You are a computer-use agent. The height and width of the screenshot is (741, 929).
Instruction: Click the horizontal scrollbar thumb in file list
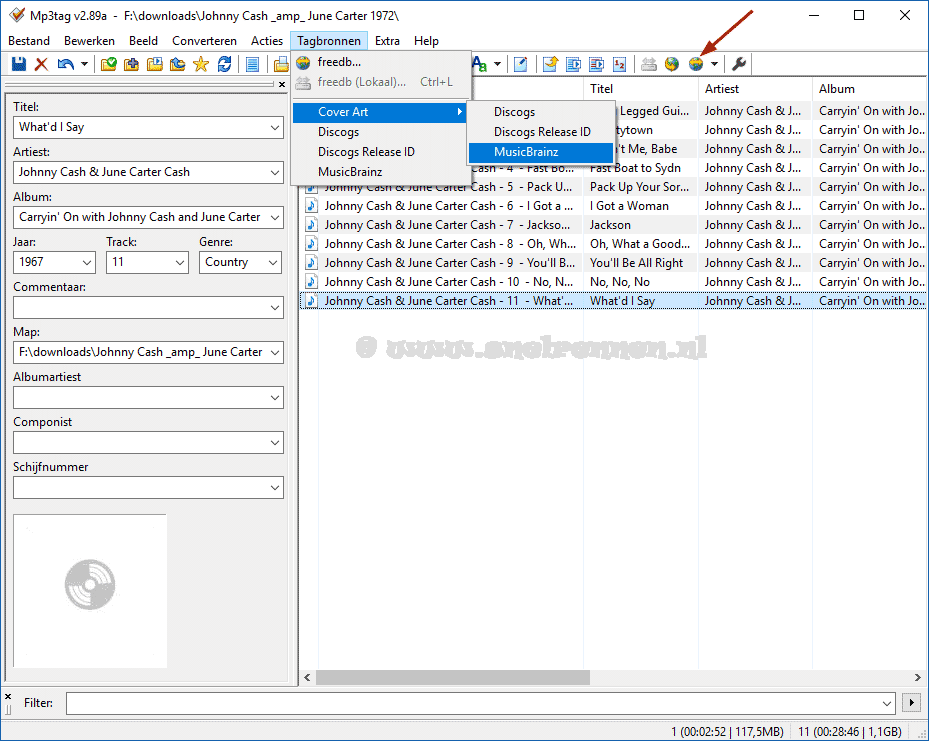(453, 677)
